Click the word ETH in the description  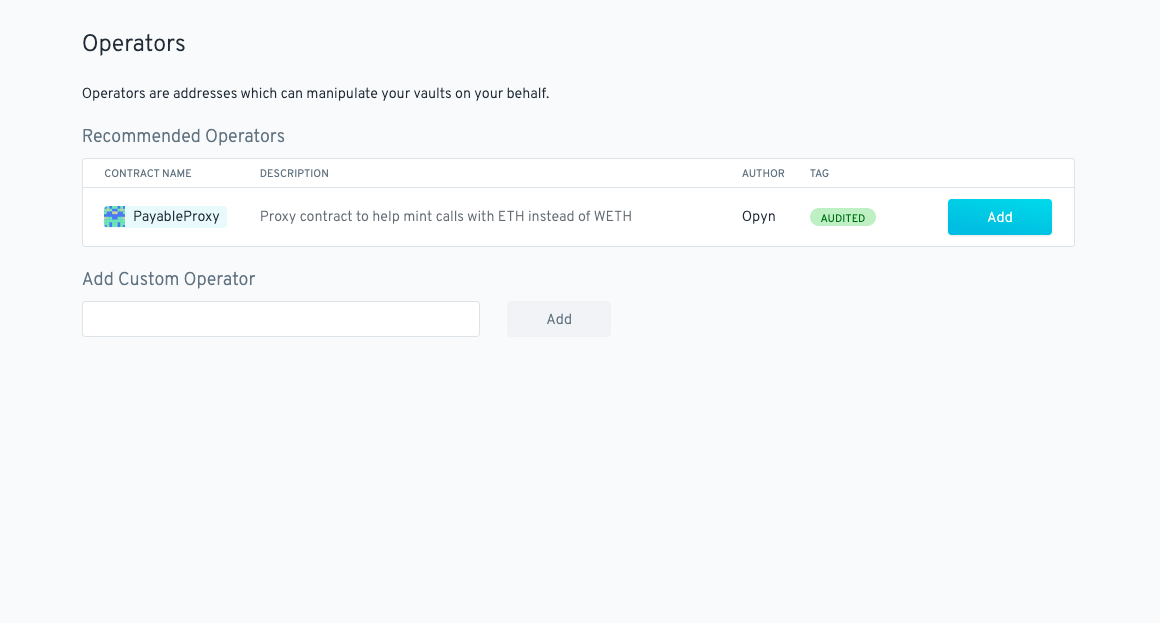point(510,217)
